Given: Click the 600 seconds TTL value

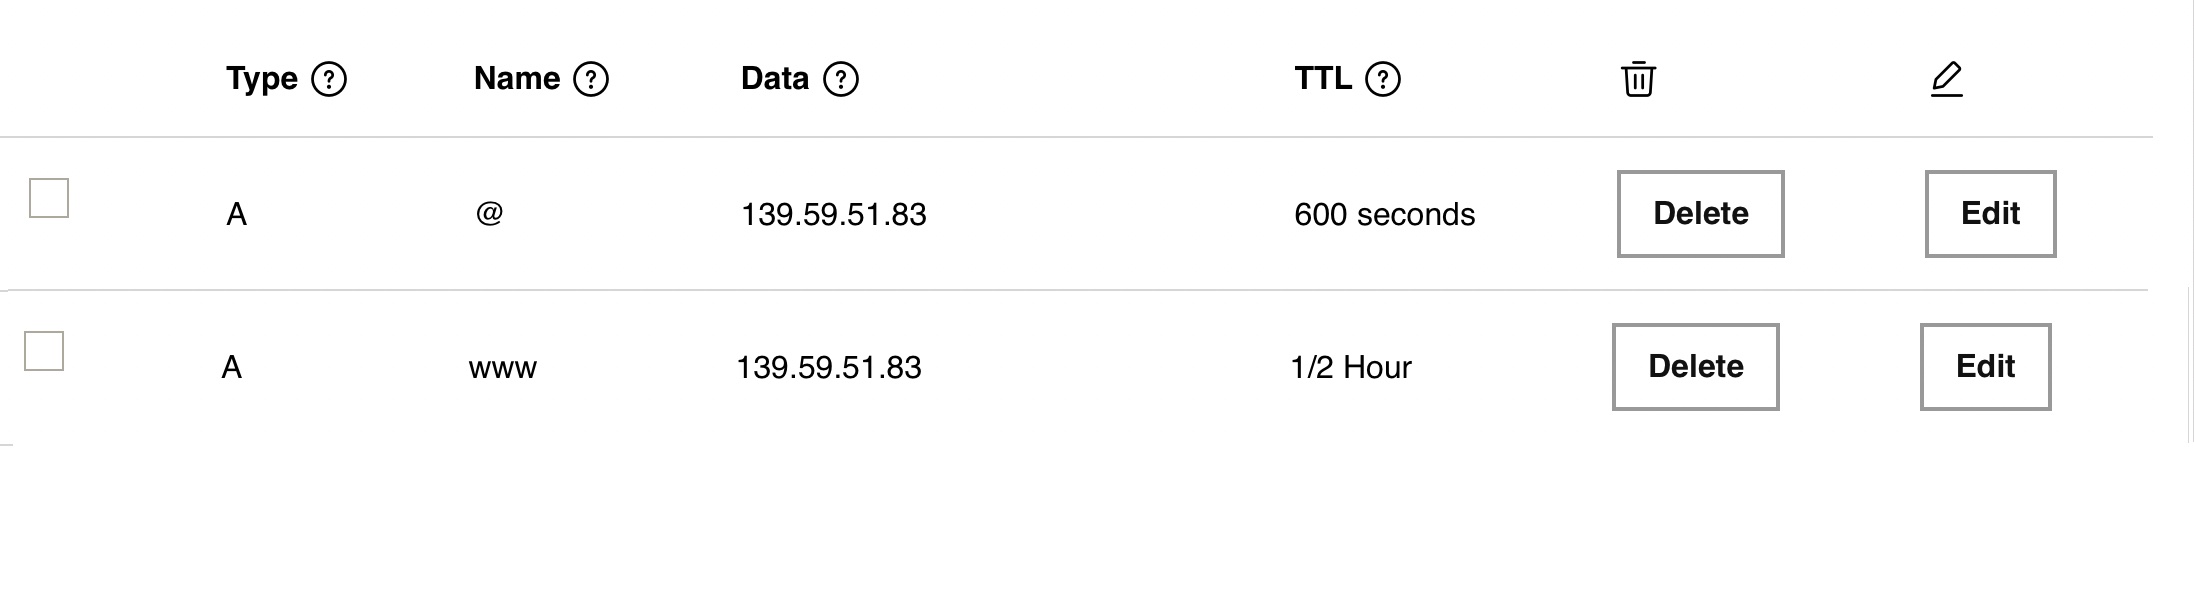Looking at the screenshot, I should point(1385,214).
